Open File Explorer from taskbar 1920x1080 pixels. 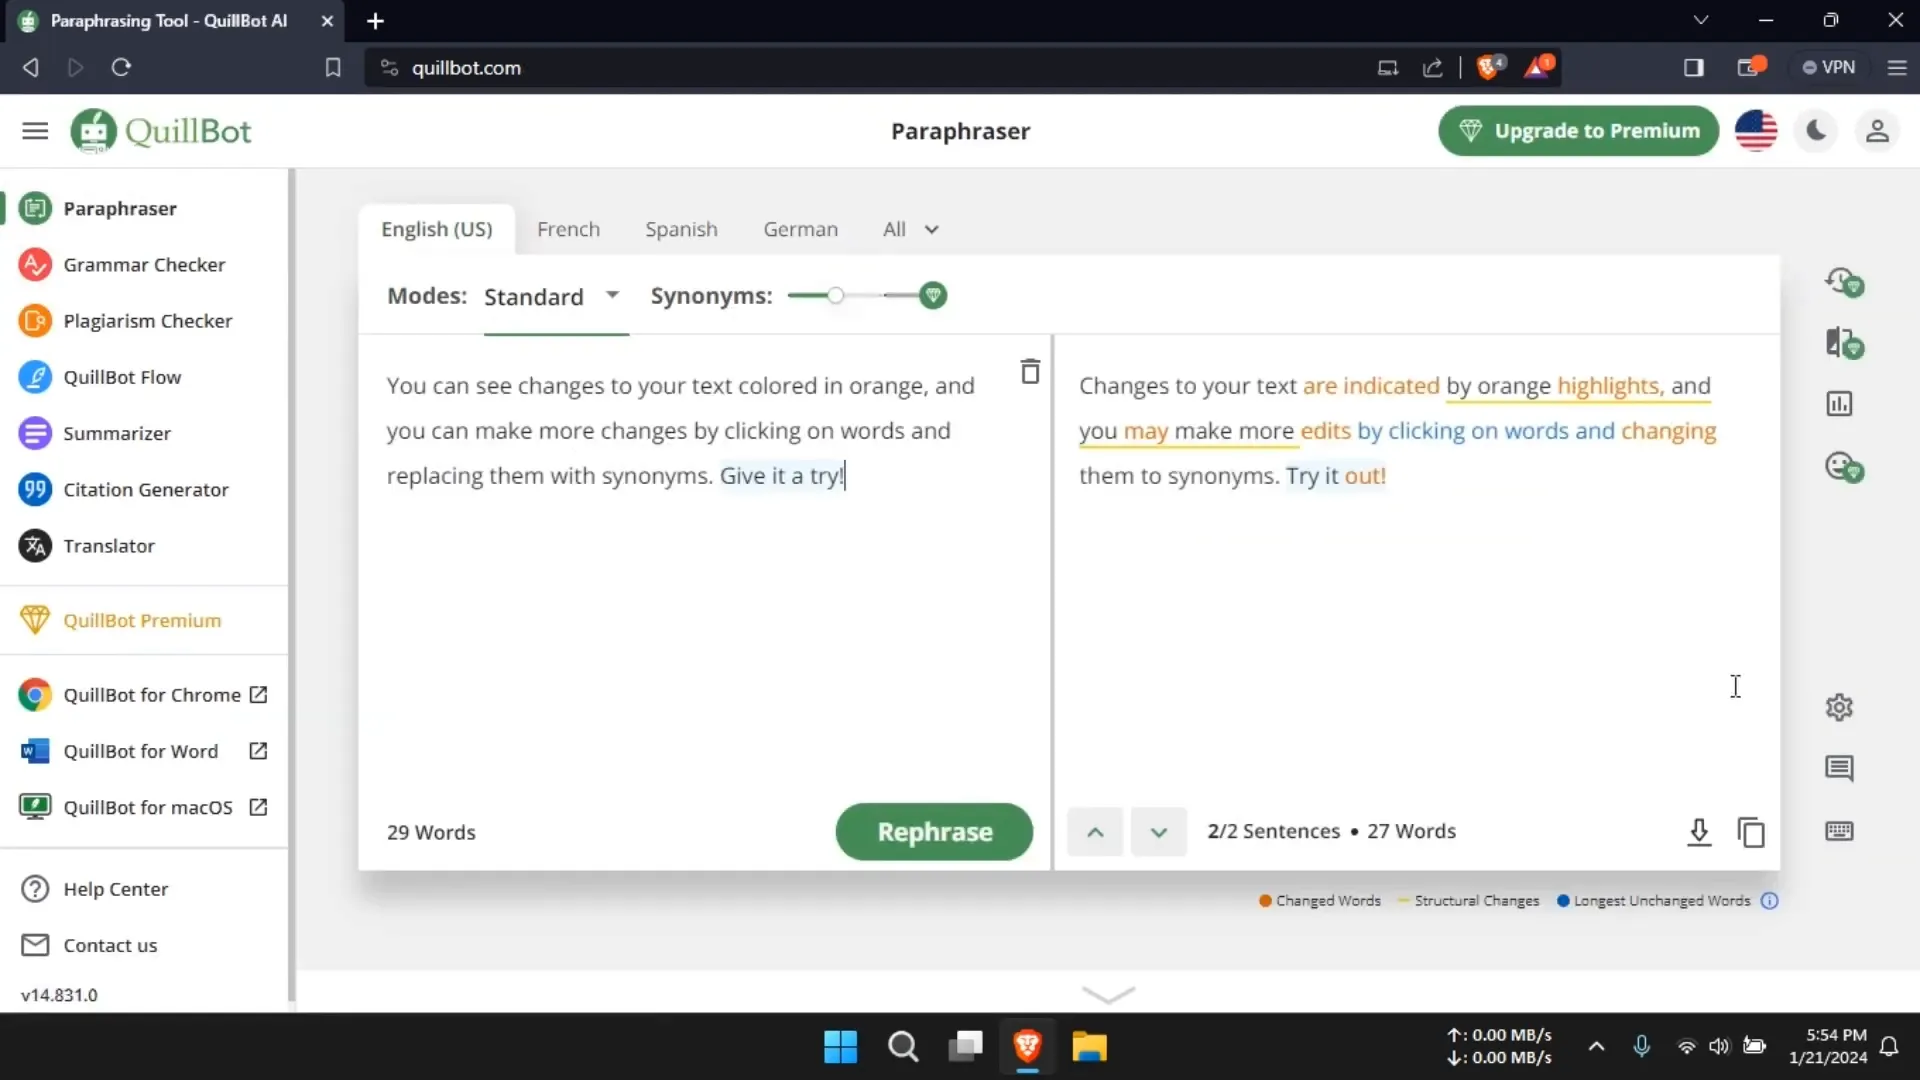1089,1046
